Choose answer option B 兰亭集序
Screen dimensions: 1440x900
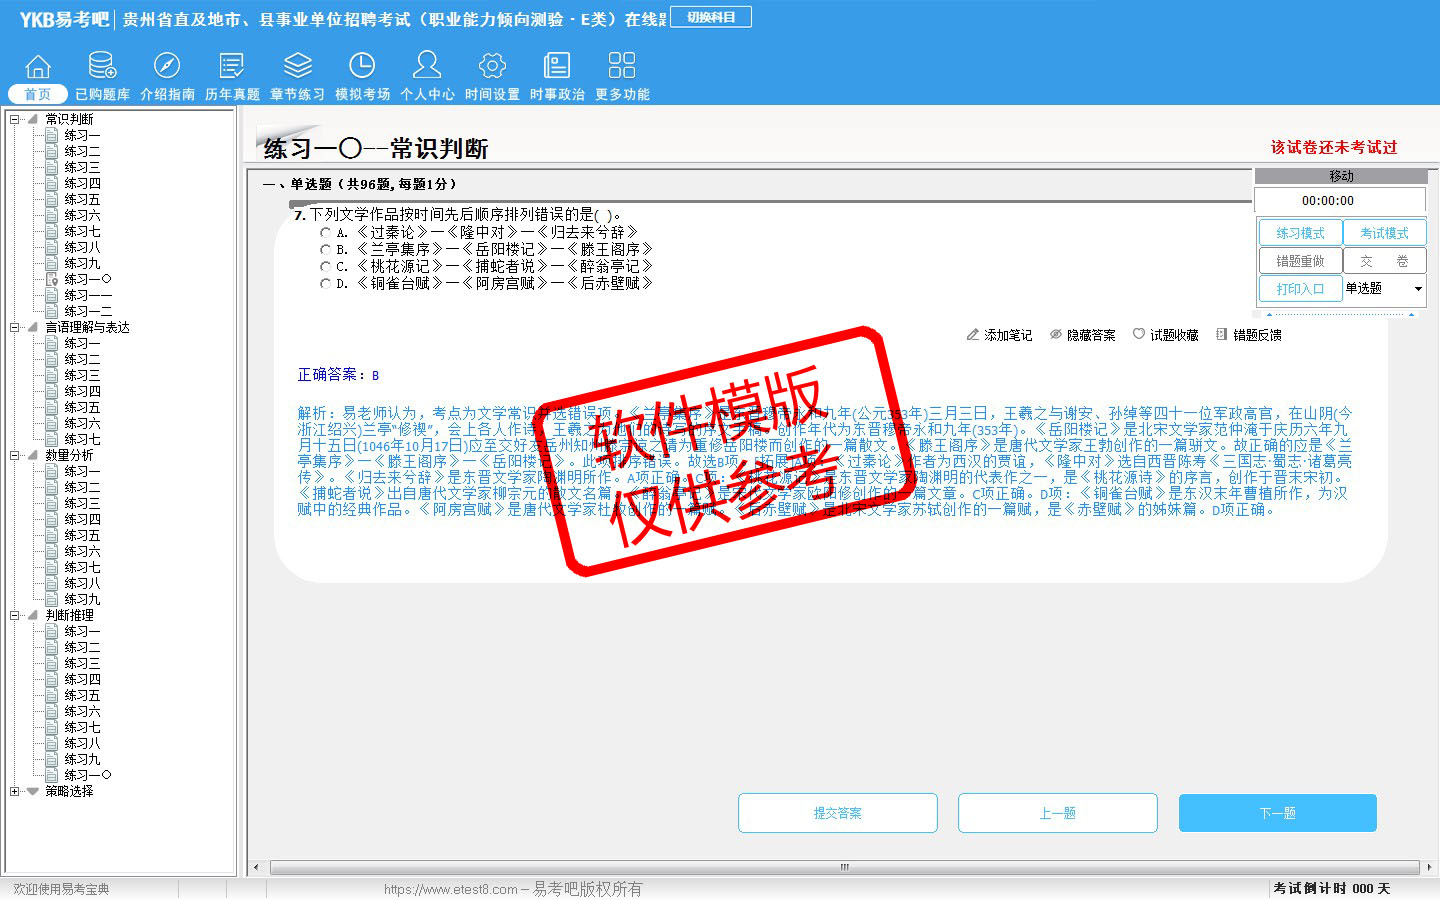coord(325,249)
